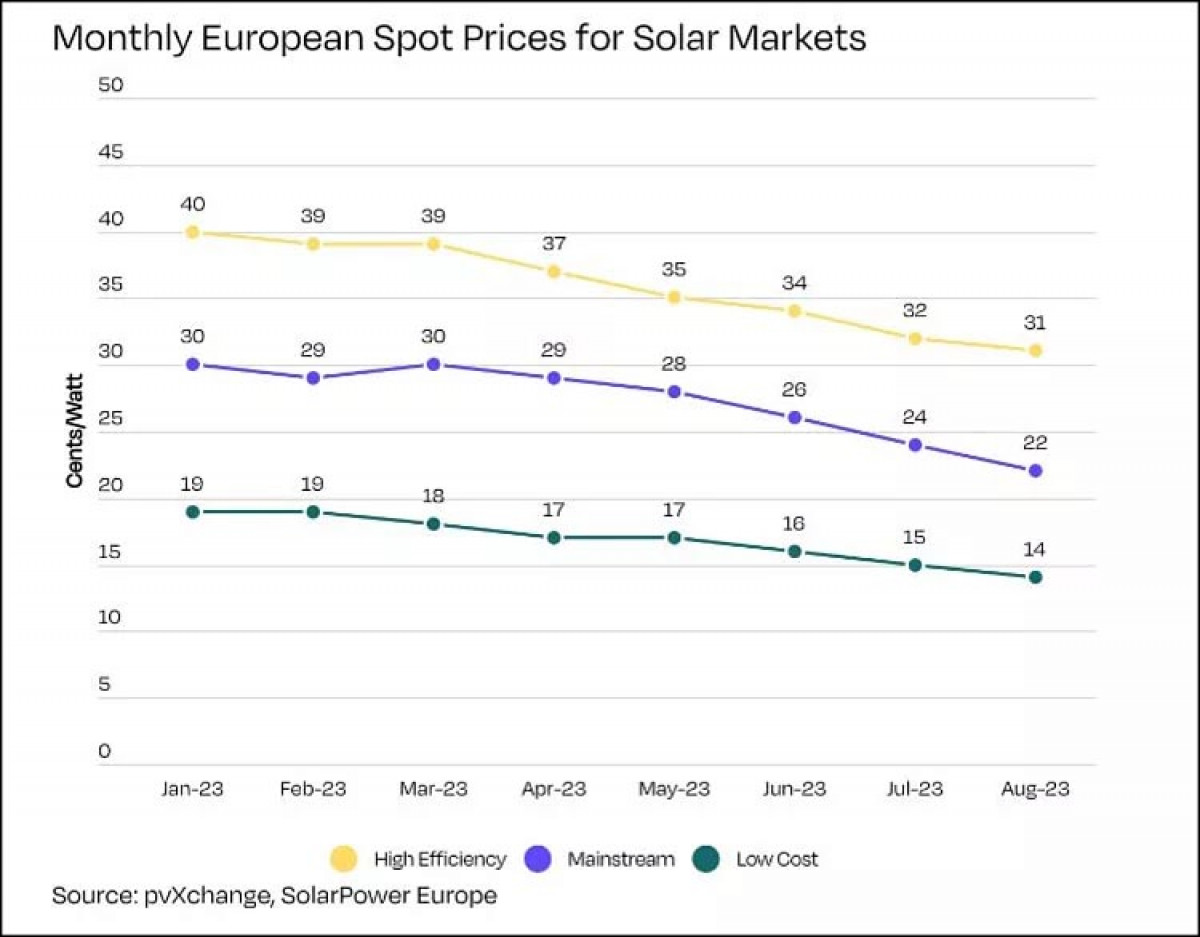
Task: Click the Cents/Watt y-axis title
Action: click(74, 431)
